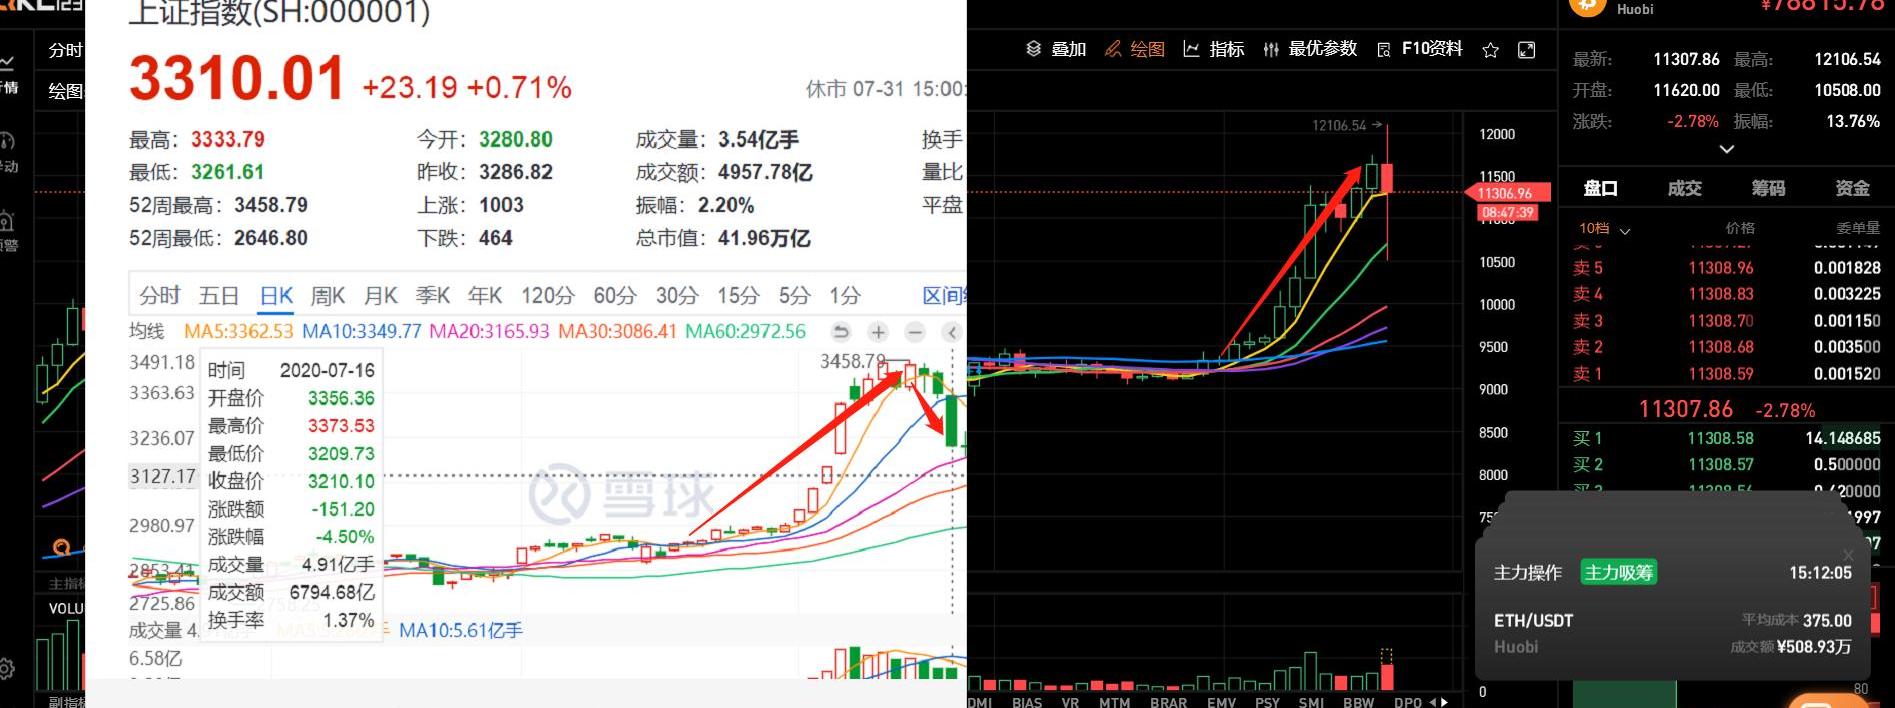1895x708 pixels.
Task: Add to favorites with star icon
Action: click(1491, 50)
